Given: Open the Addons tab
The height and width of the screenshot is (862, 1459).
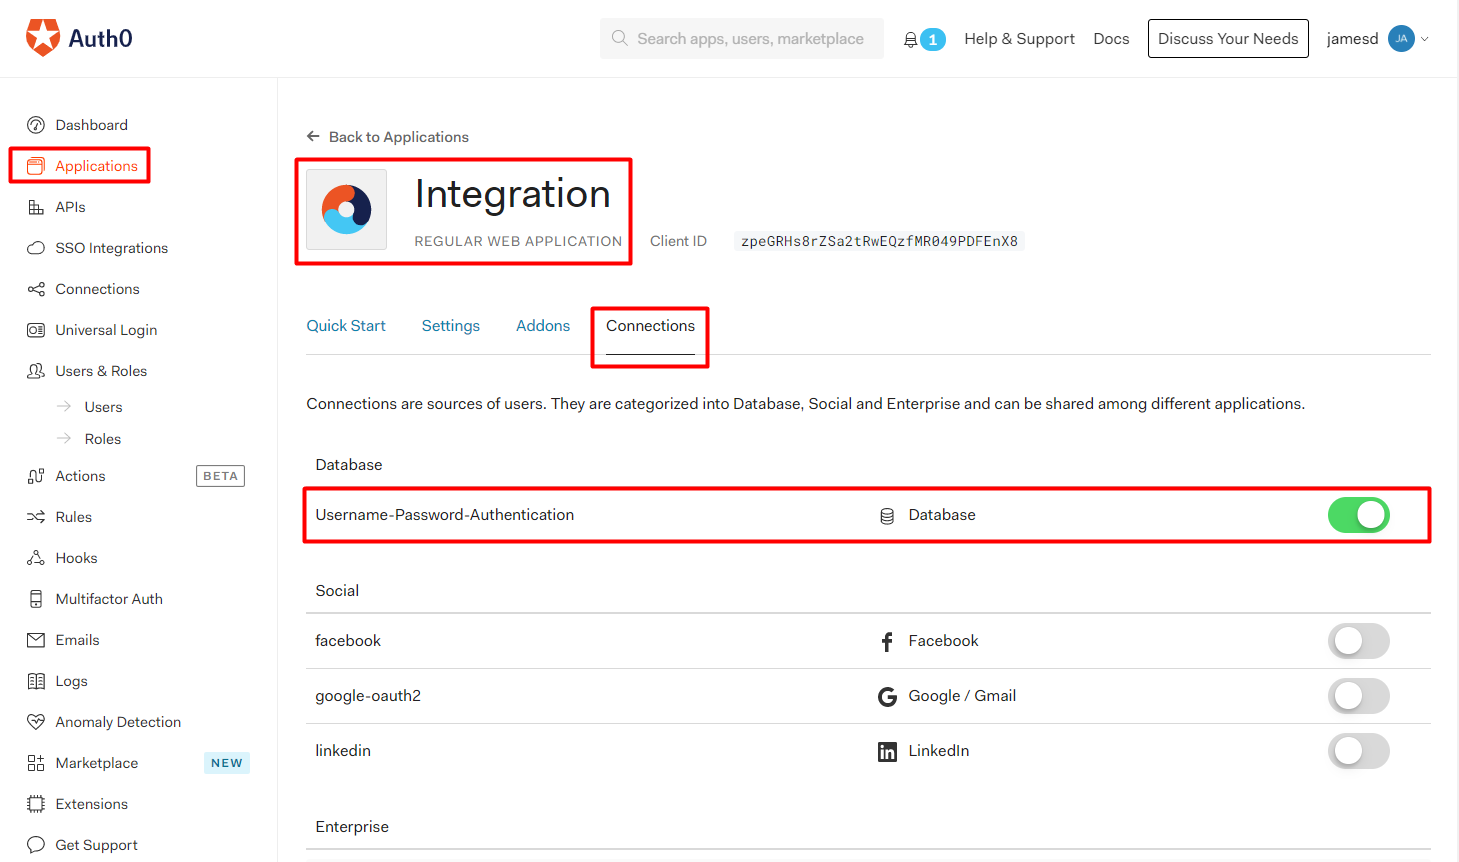Looking at the screenshot, I should coord(543,326).
